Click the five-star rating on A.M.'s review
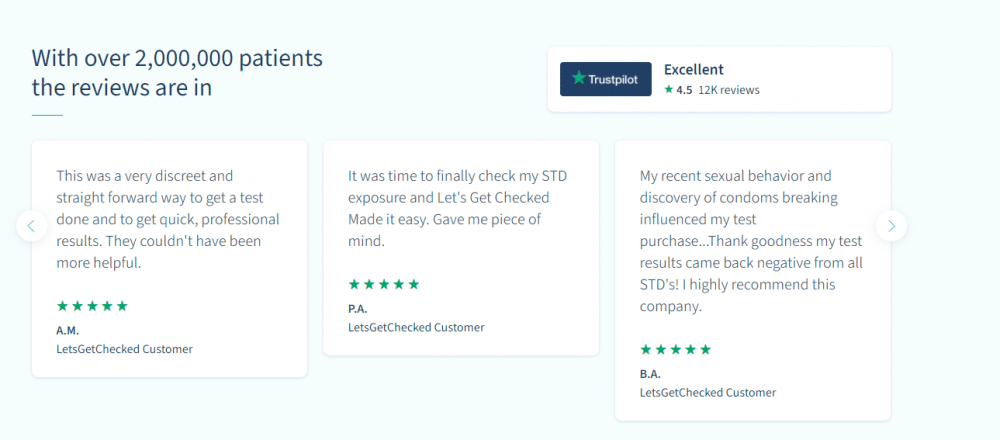 tap(92, 306)
